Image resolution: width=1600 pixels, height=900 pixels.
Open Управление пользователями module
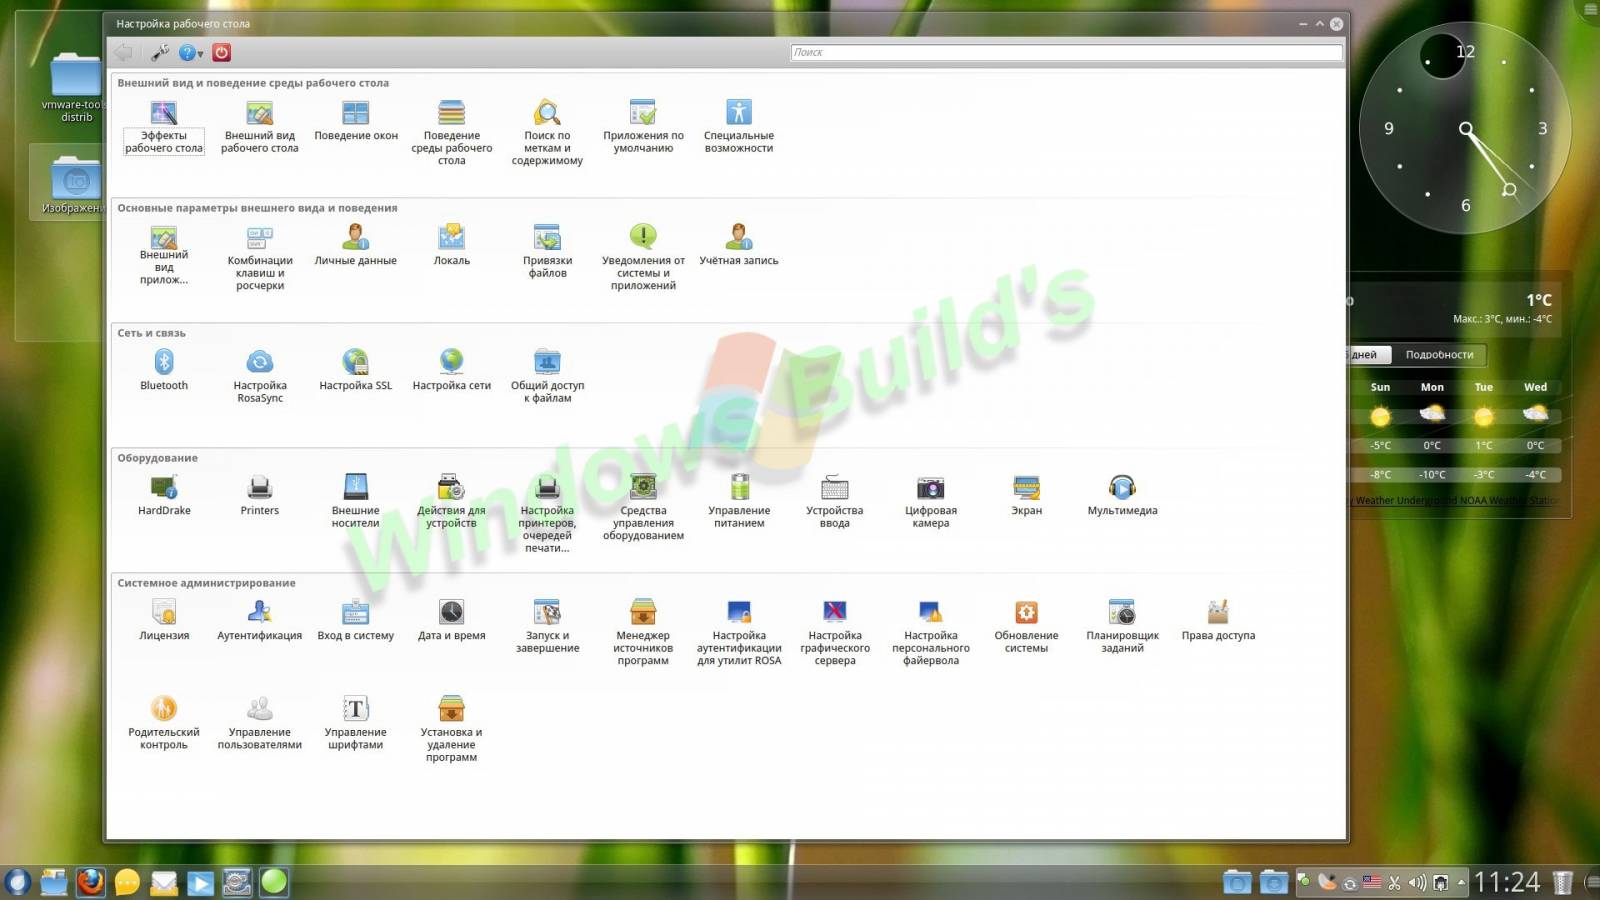pyautogui.click(x=260, y=724)
